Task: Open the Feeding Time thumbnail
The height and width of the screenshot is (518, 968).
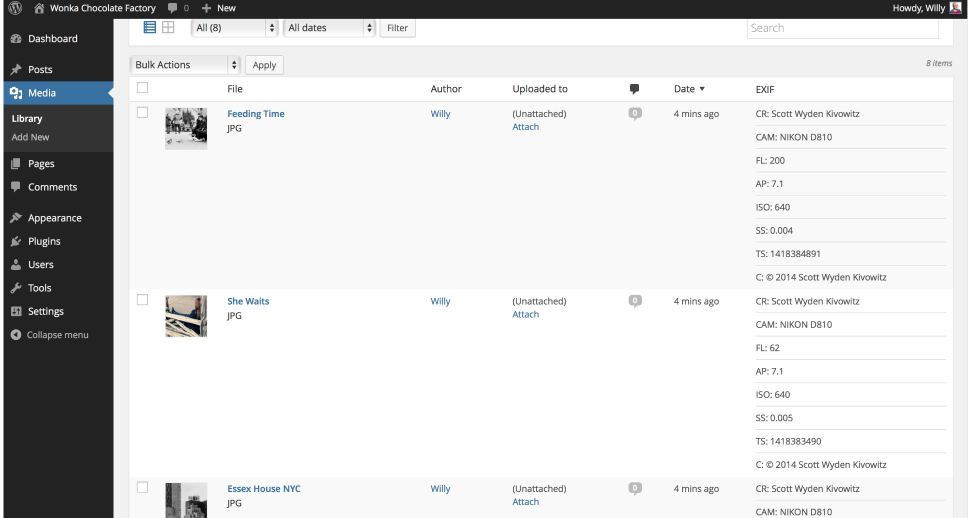Action: point(186,128)
